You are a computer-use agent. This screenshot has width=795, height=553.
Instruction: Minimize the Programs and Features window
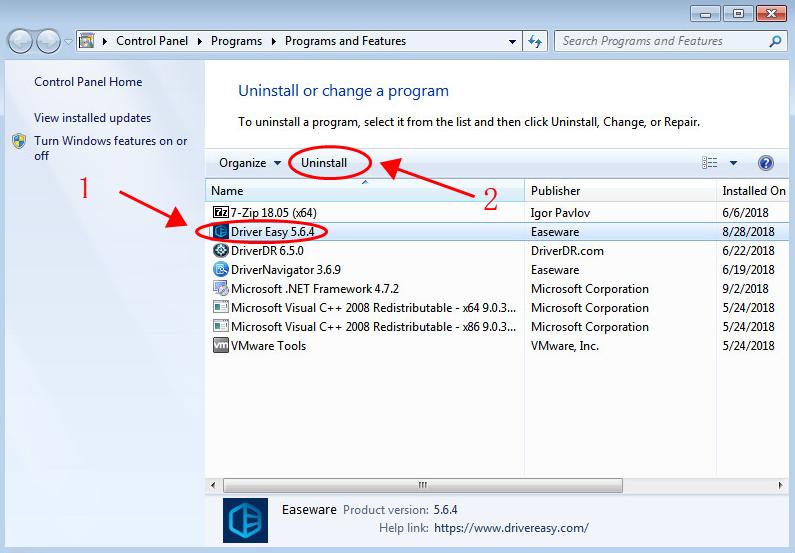[705, 14]
